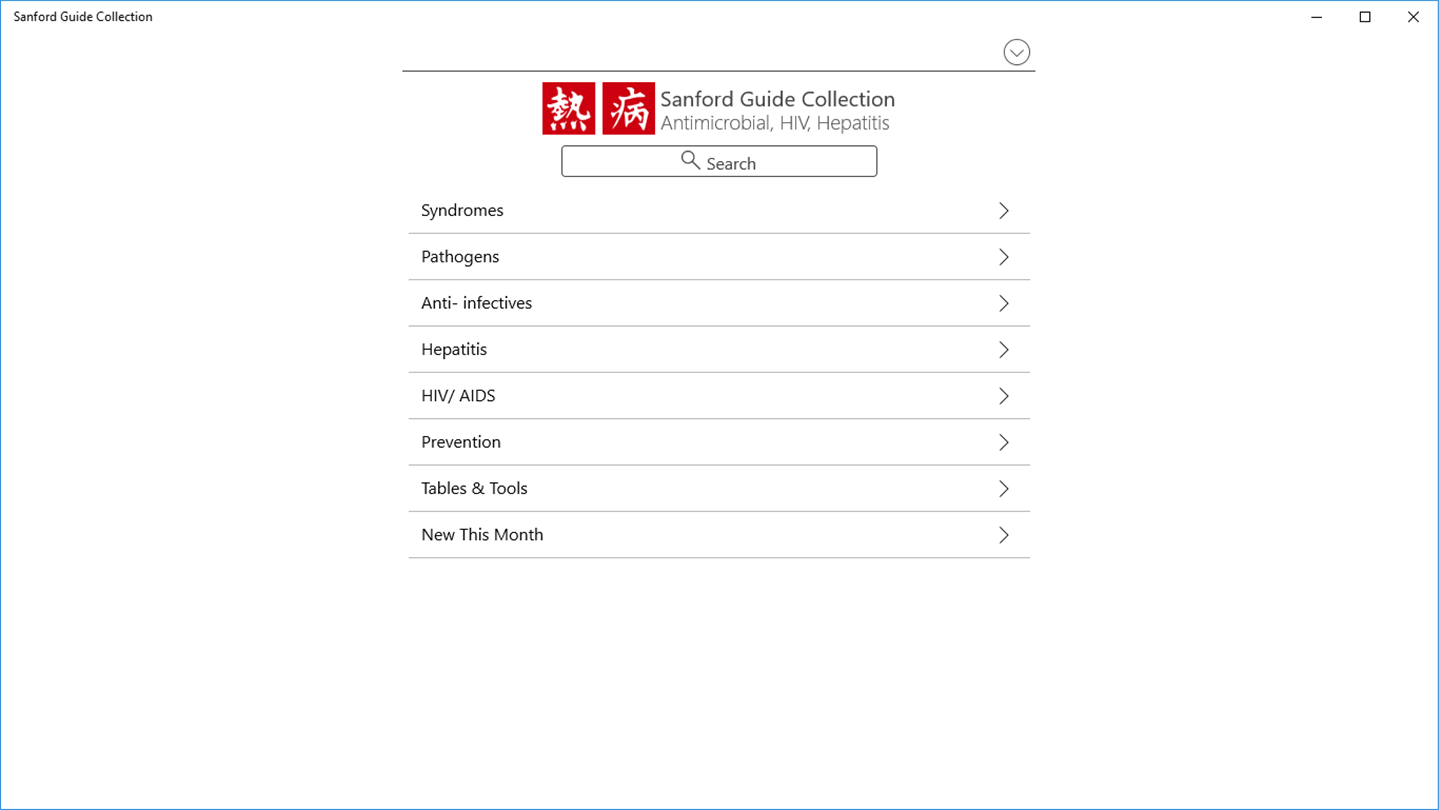
Task: Open the Pathogens section
Action: point(460,257)
